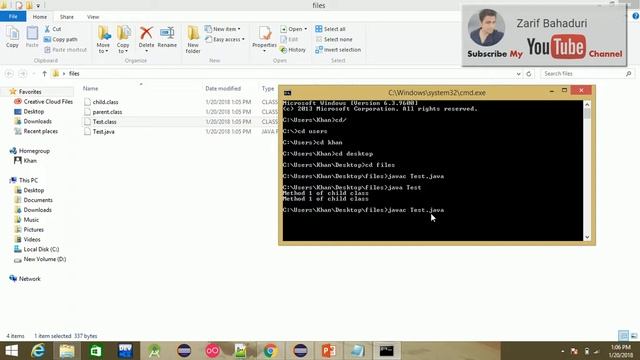Select Cut in Clipboard group
The width and height of the screenshot is (640, 360).
tap(53, 29)
